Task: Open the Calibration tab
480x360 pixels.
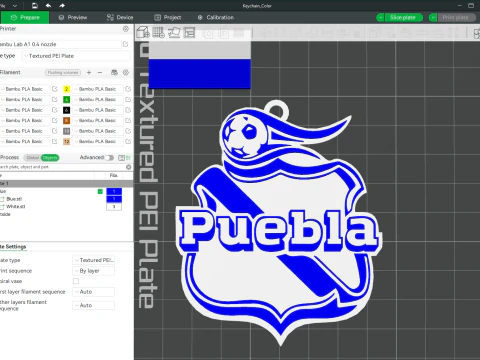Action: (216, 17)
